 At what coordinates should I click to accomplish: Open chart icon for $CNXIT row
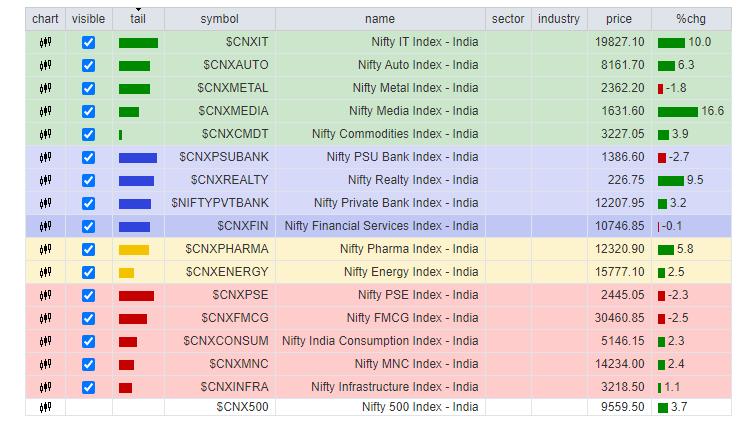(x=45, y=43)
